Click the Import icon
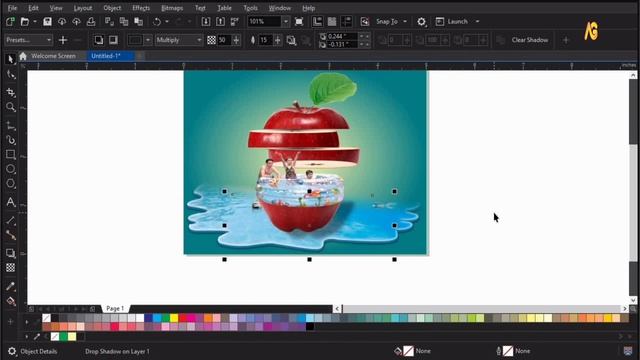The width and height of the screenshot is (640, 360). pyautogui.click(x=206, y=22)
